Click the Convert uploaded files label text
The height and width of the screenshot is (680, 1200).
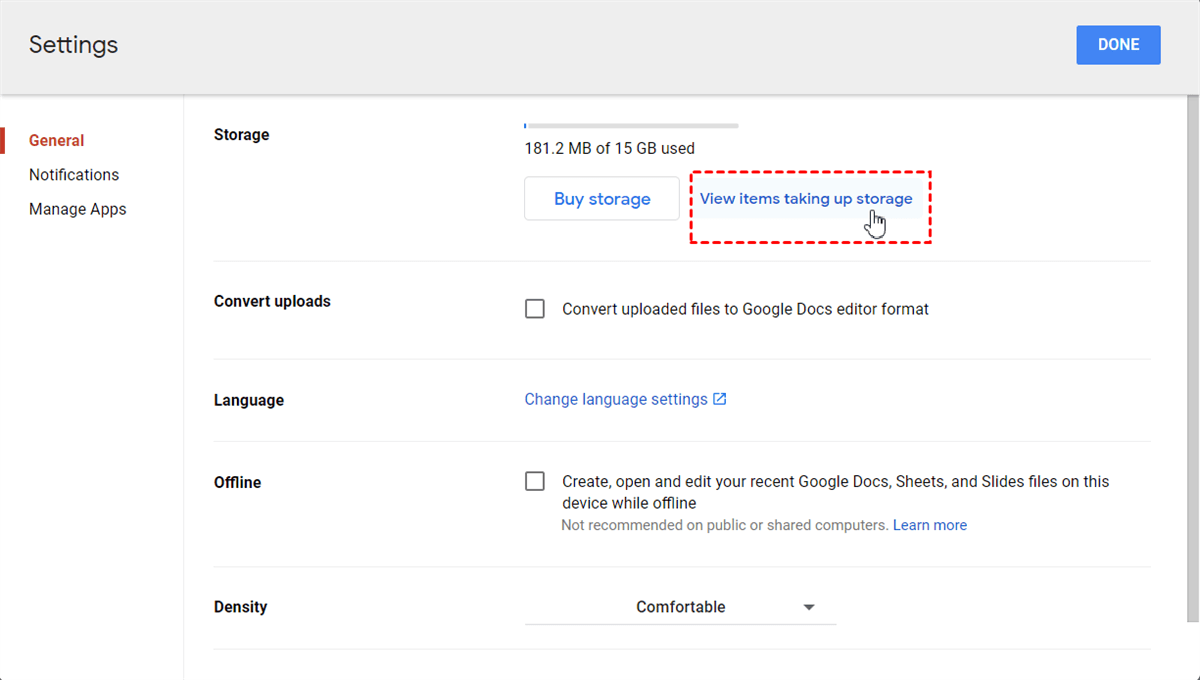click(x=745, y=309)
